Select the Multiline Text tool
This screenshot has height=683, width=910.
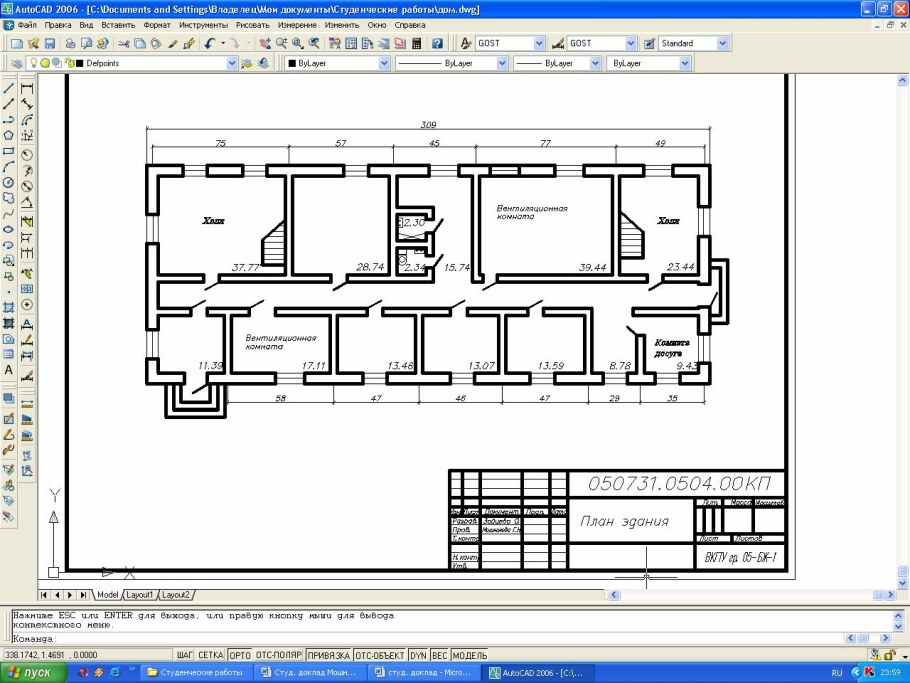(x=9, y=370)
